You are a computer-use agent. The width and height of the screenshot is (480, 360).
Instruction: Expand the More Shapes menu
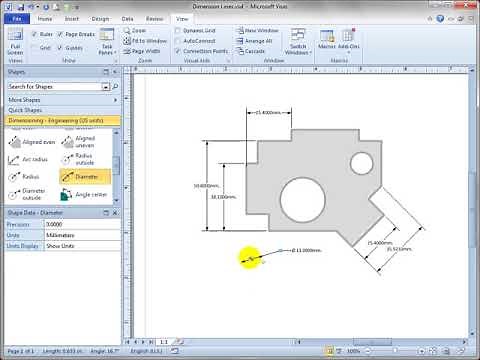point(63,100)
